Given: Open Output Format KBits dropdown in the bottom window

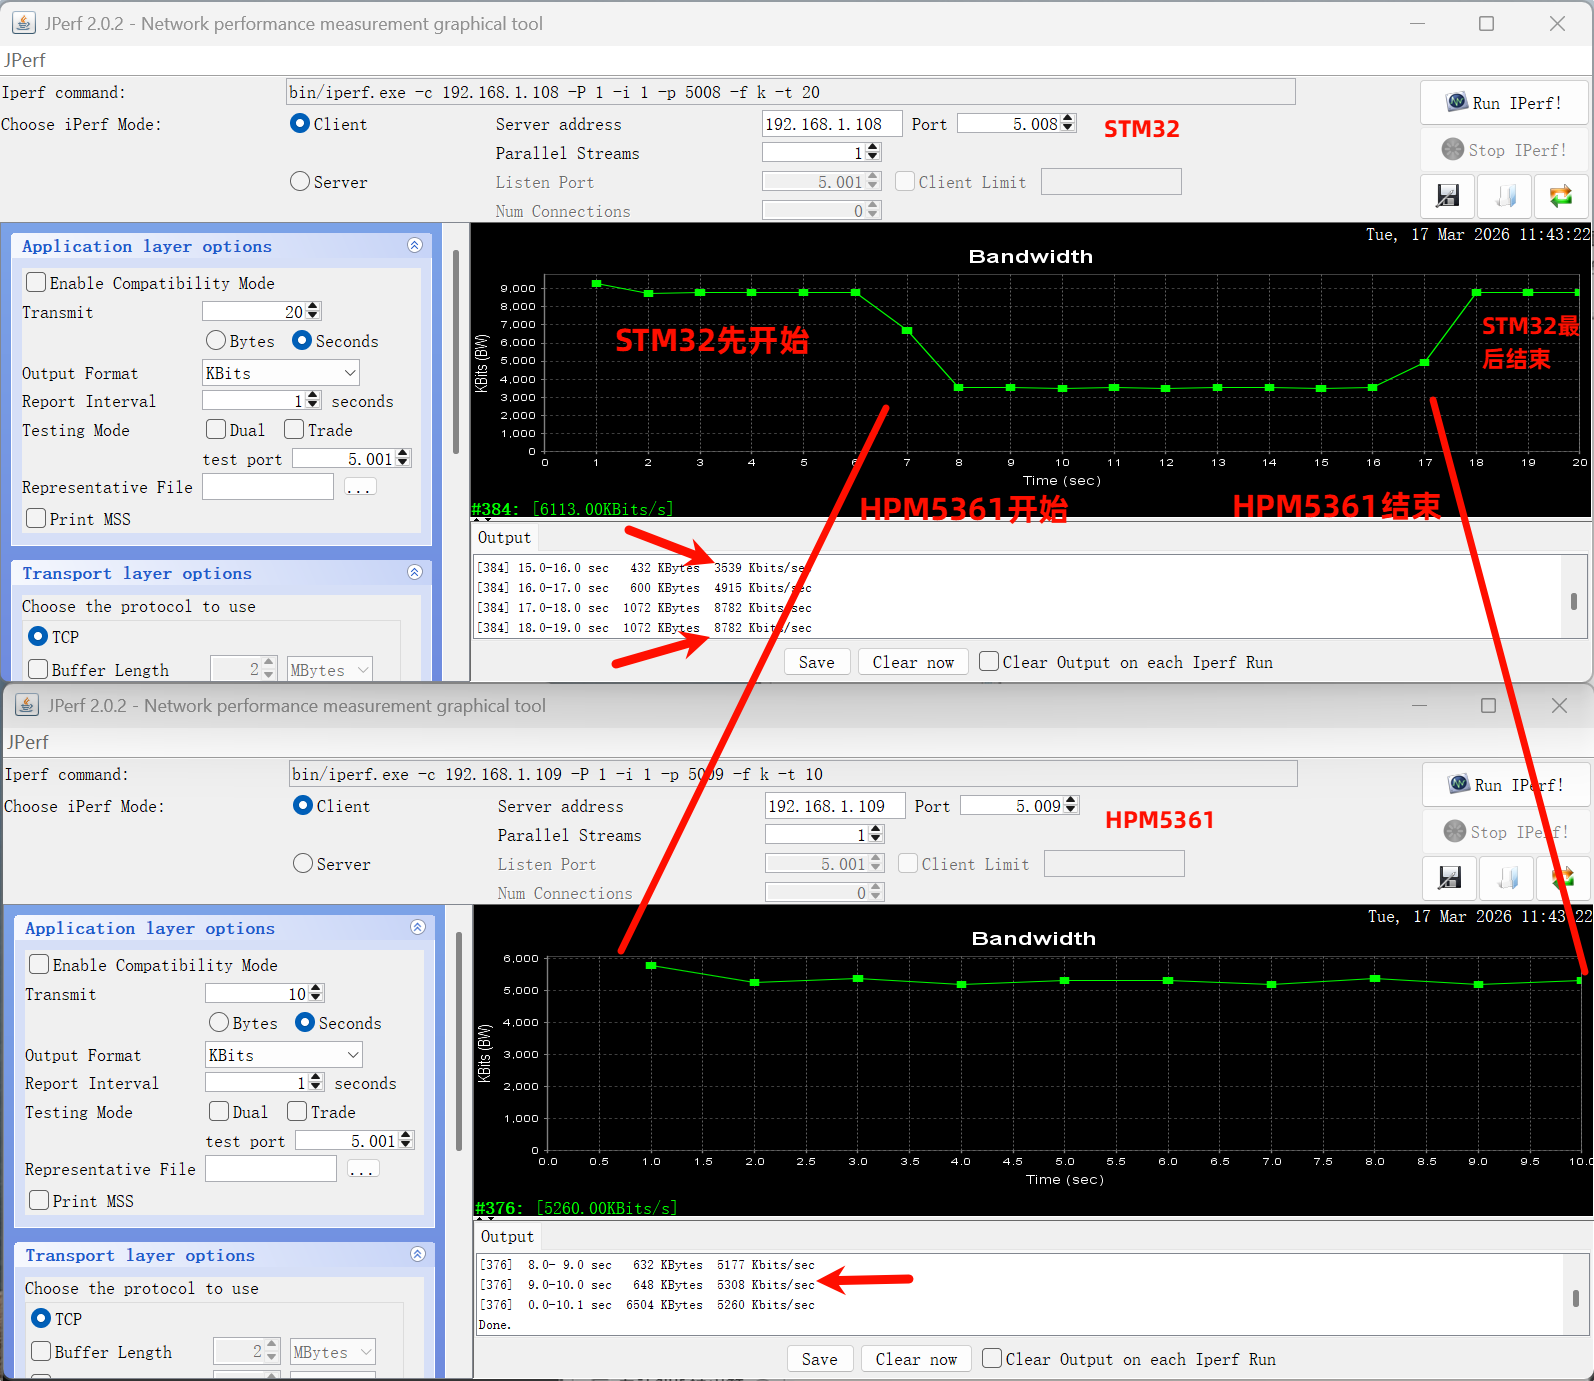Looking at the screenshot, I should (x=284, y=1055).
